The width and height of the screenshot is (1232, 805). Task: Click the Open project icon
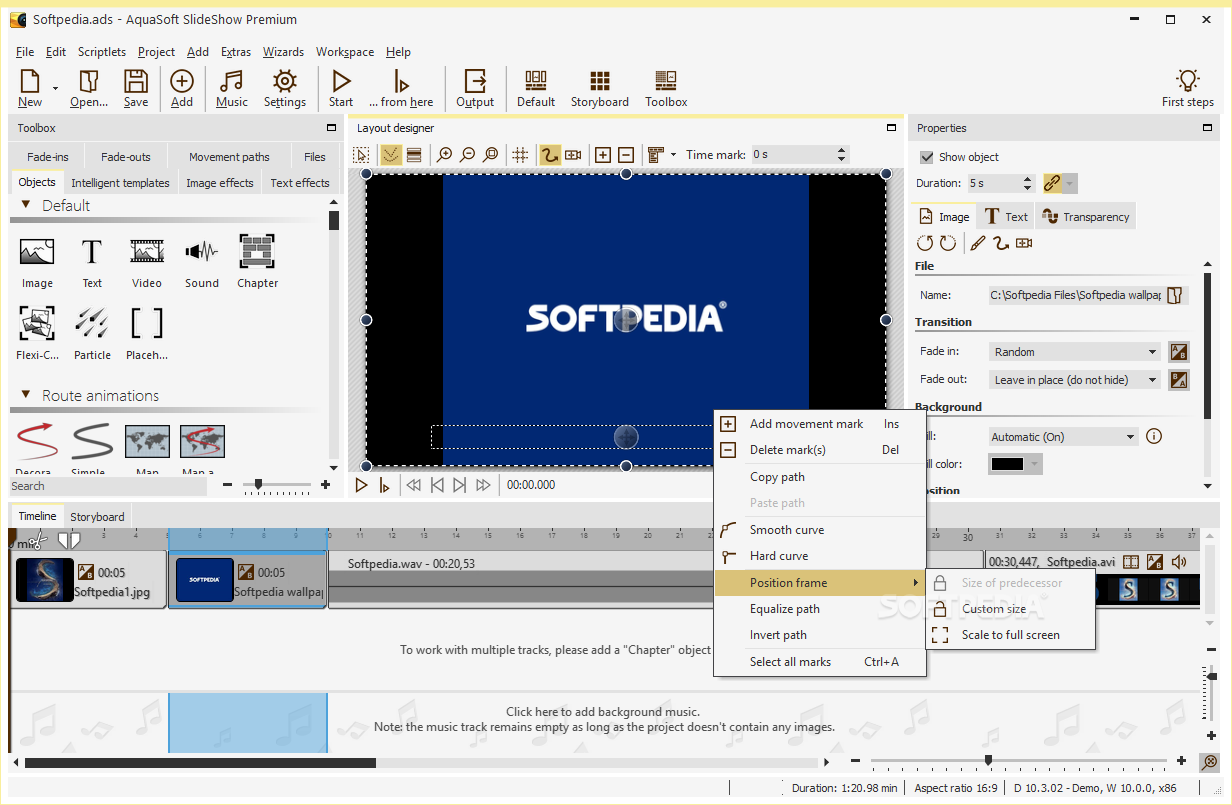(x=89, y=88)
